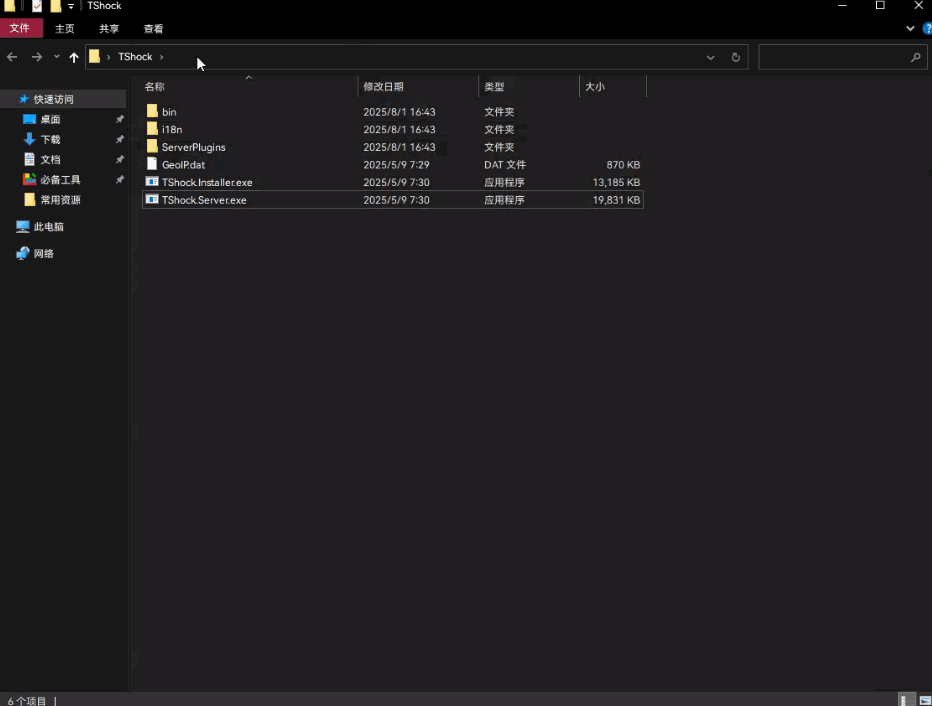The image size is (932, 706).
Task: Select the bin folder icon
Action: coord(152,111)
